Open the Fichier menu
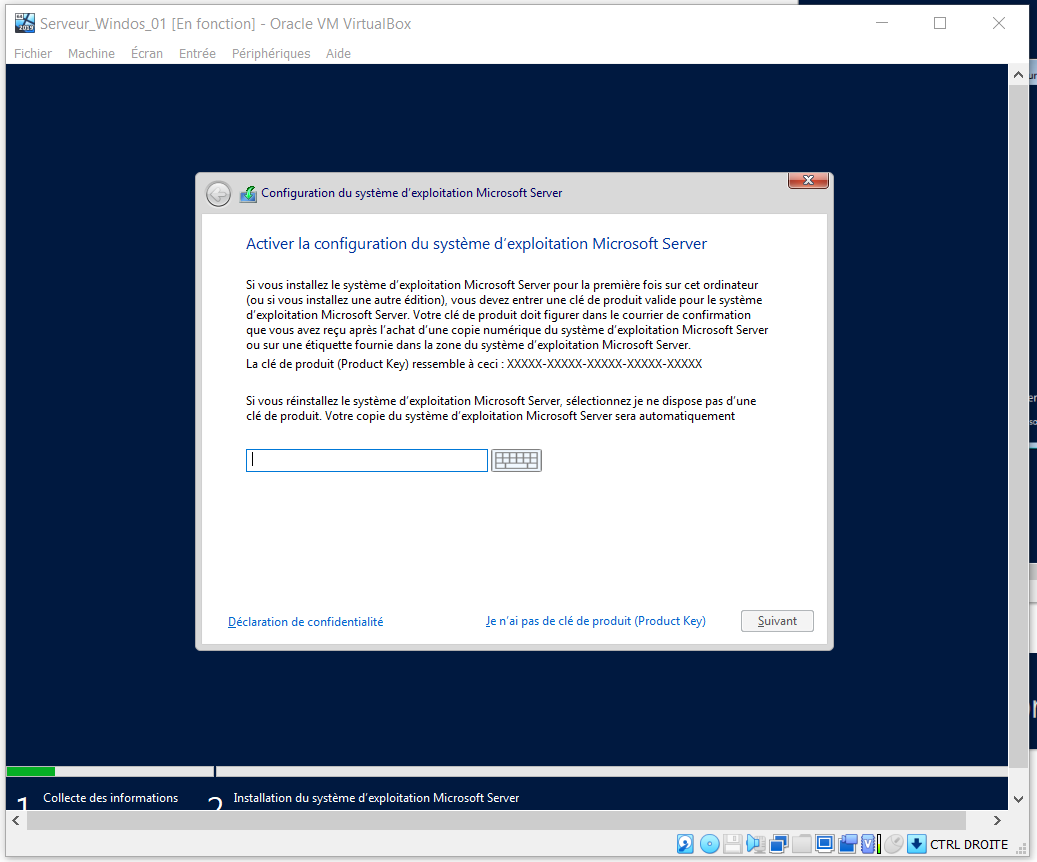Viewport: 1037px width, 862px height. click(33, 53)
